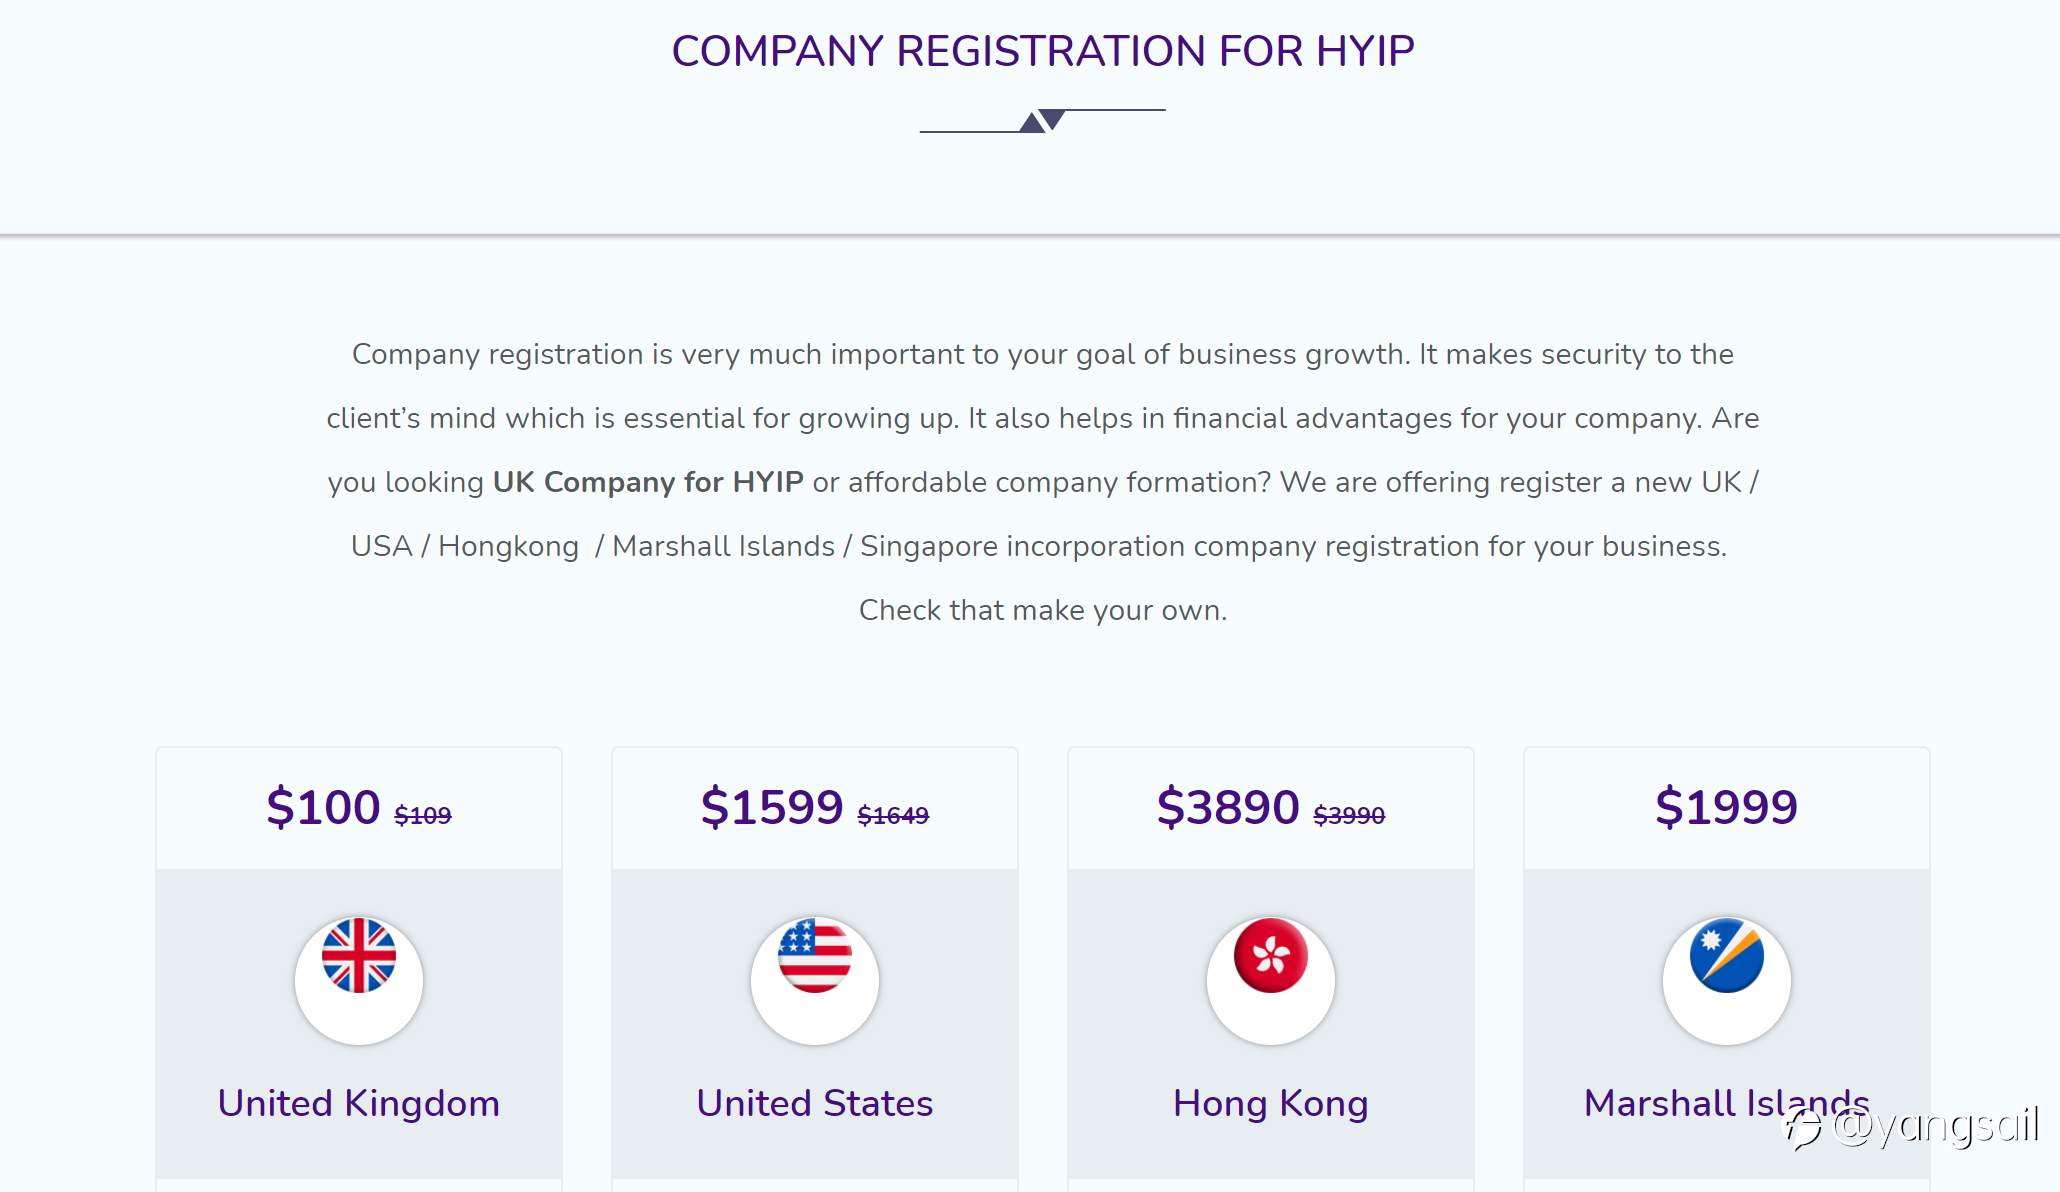
Task: Click the double-triangle divider under the heading
Action: 1042,121
